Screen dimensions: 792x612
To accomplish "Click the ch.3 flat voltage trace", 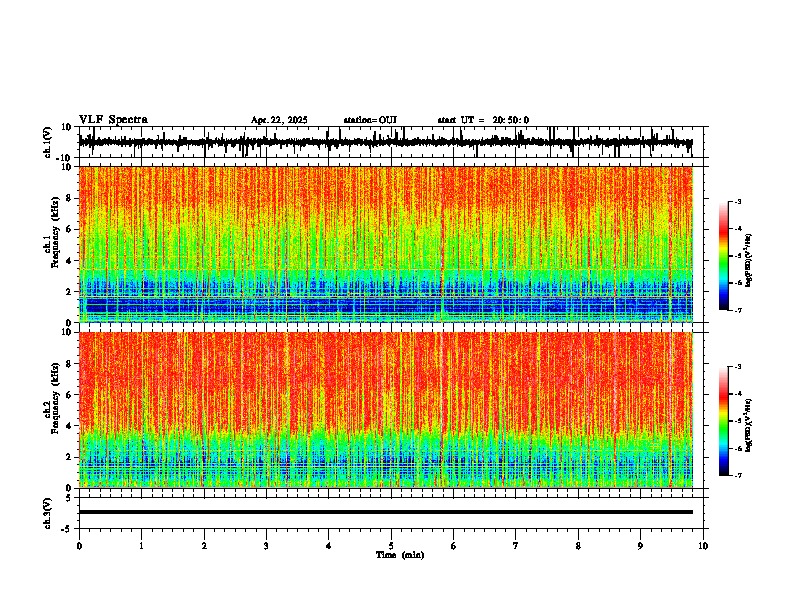I will tap(385, 512).
